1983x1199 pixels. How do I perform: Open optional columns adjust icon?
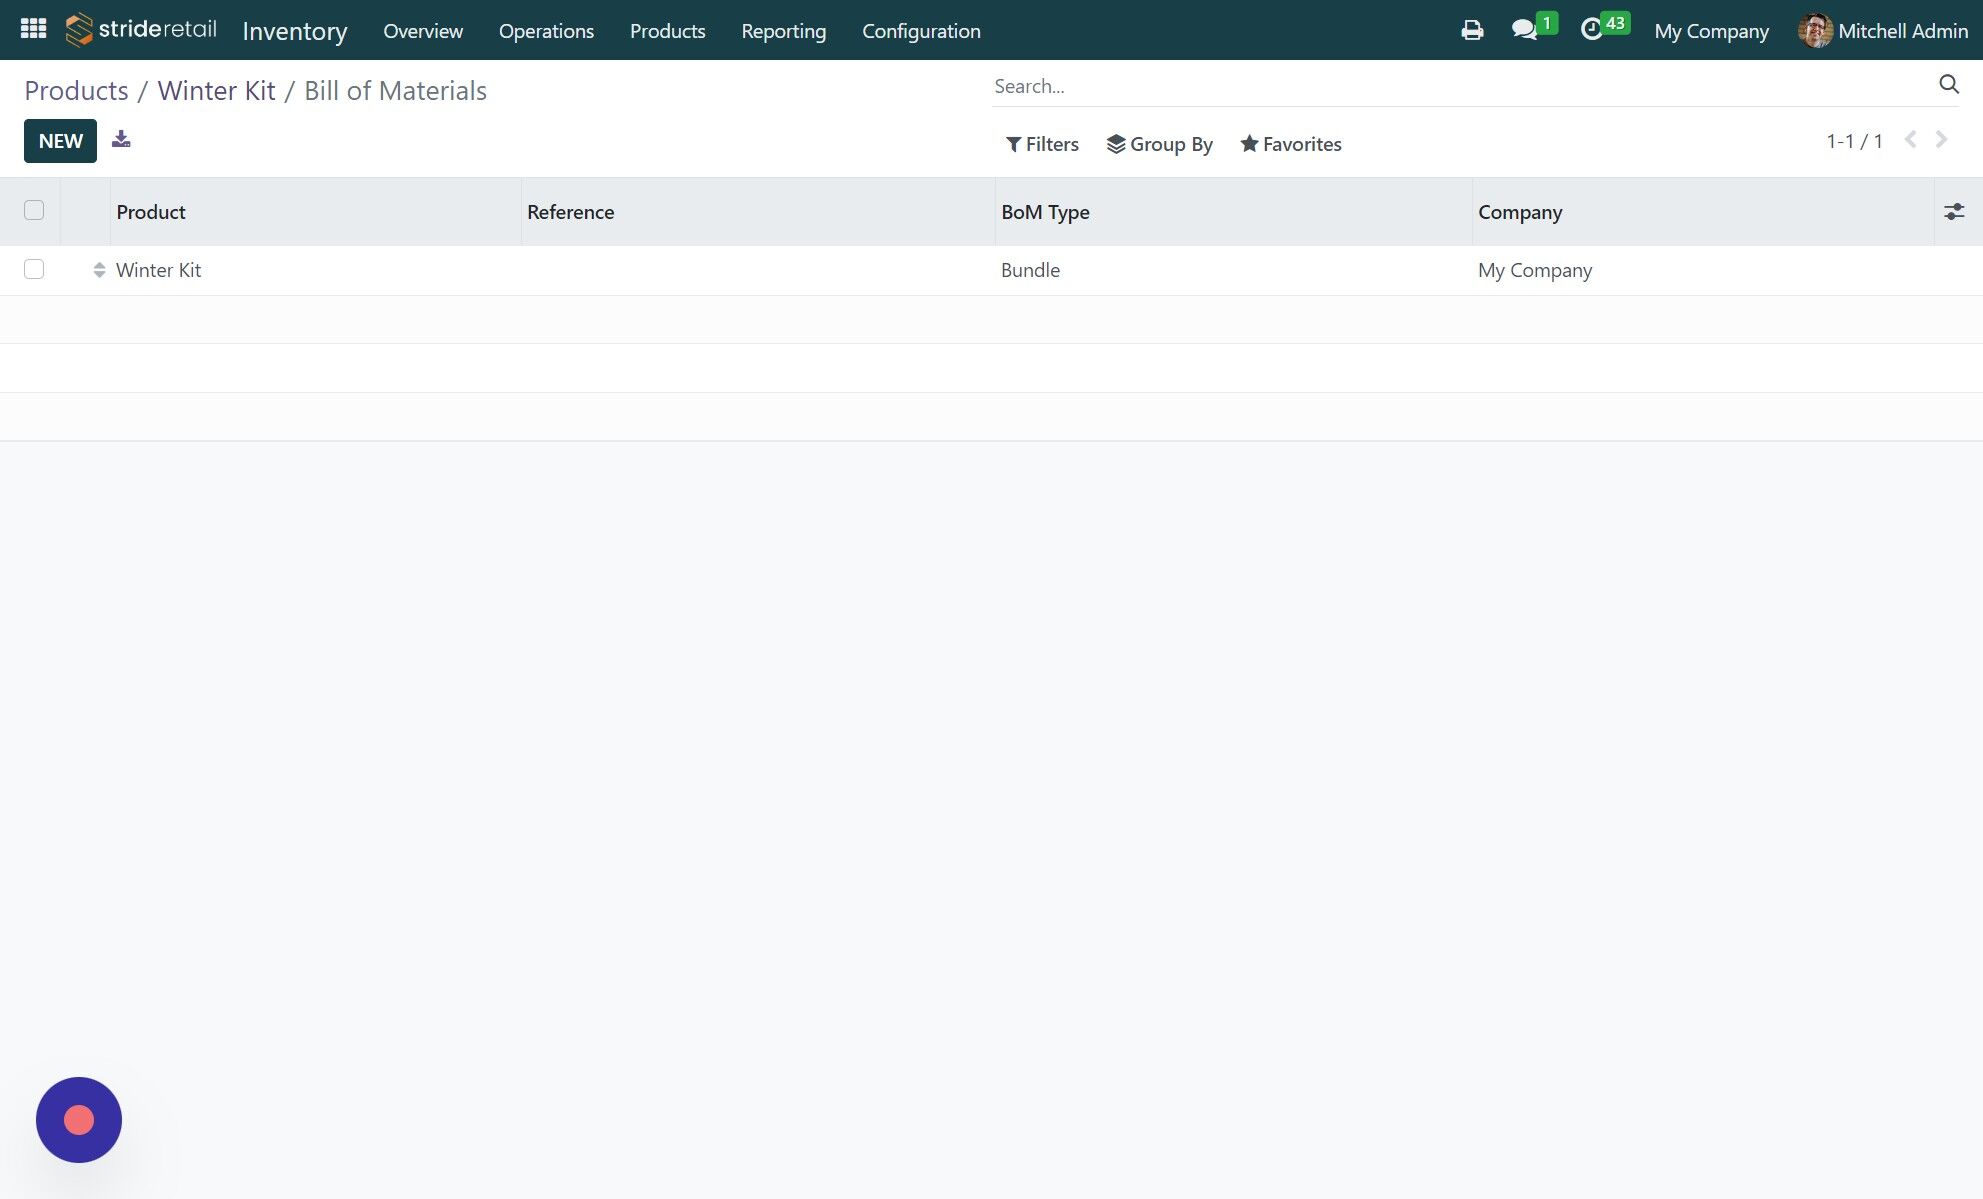(1954, 211)
